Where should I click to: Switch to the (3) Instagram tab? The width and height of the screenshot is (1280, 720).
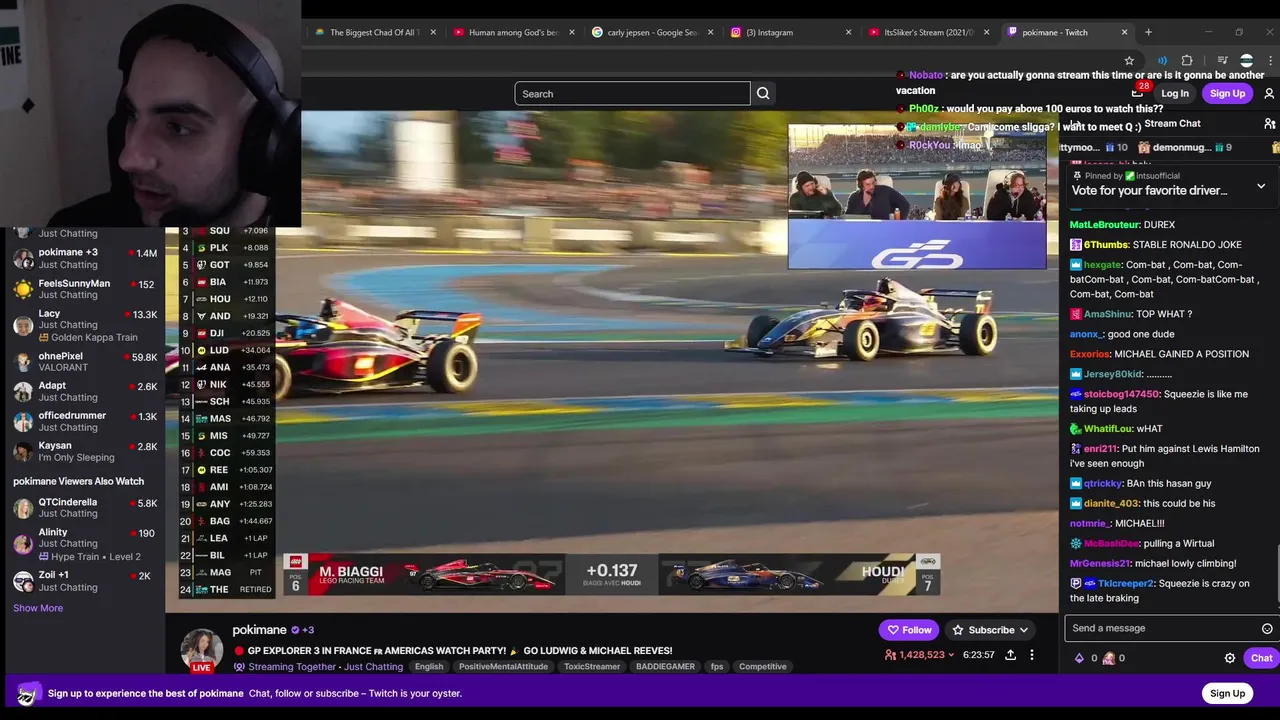[788, 32]
